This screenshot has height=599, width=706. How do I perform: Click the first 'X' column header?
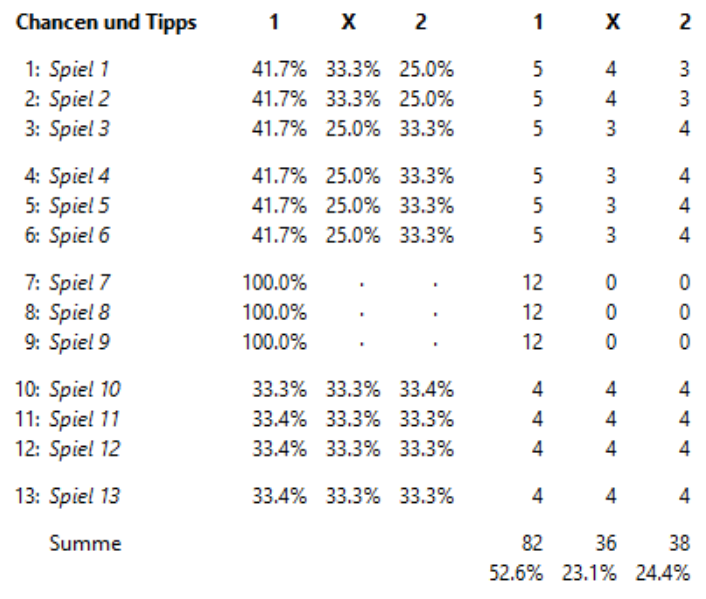[348, 22]
